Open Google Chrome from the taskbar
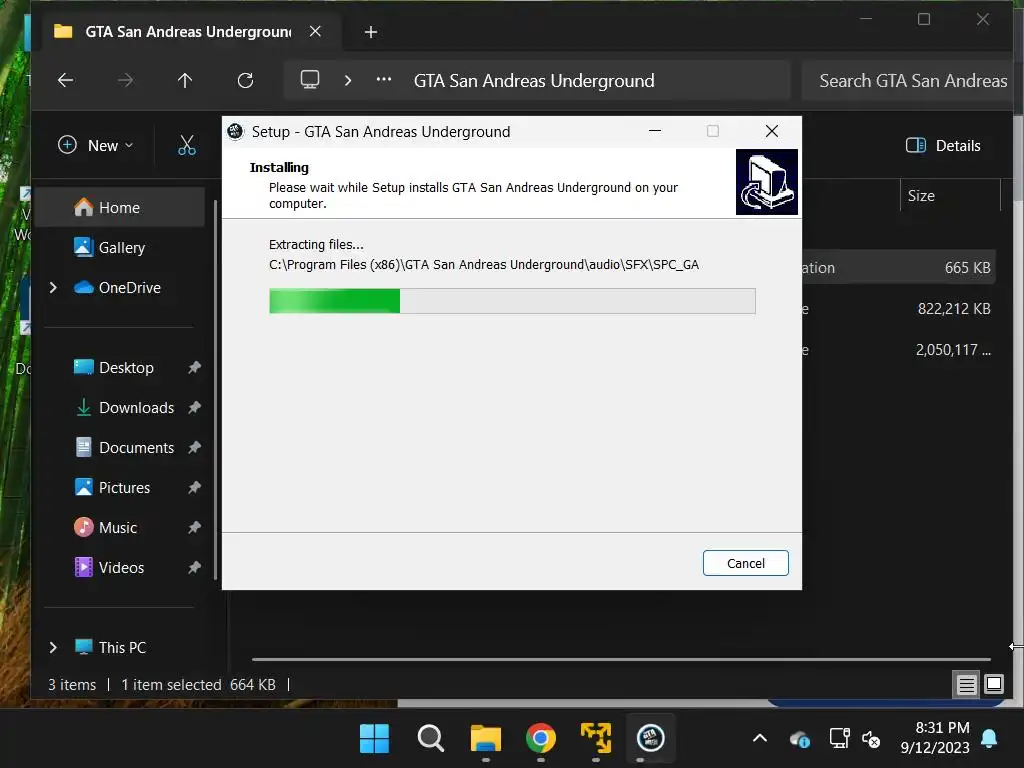 [541, 738]
